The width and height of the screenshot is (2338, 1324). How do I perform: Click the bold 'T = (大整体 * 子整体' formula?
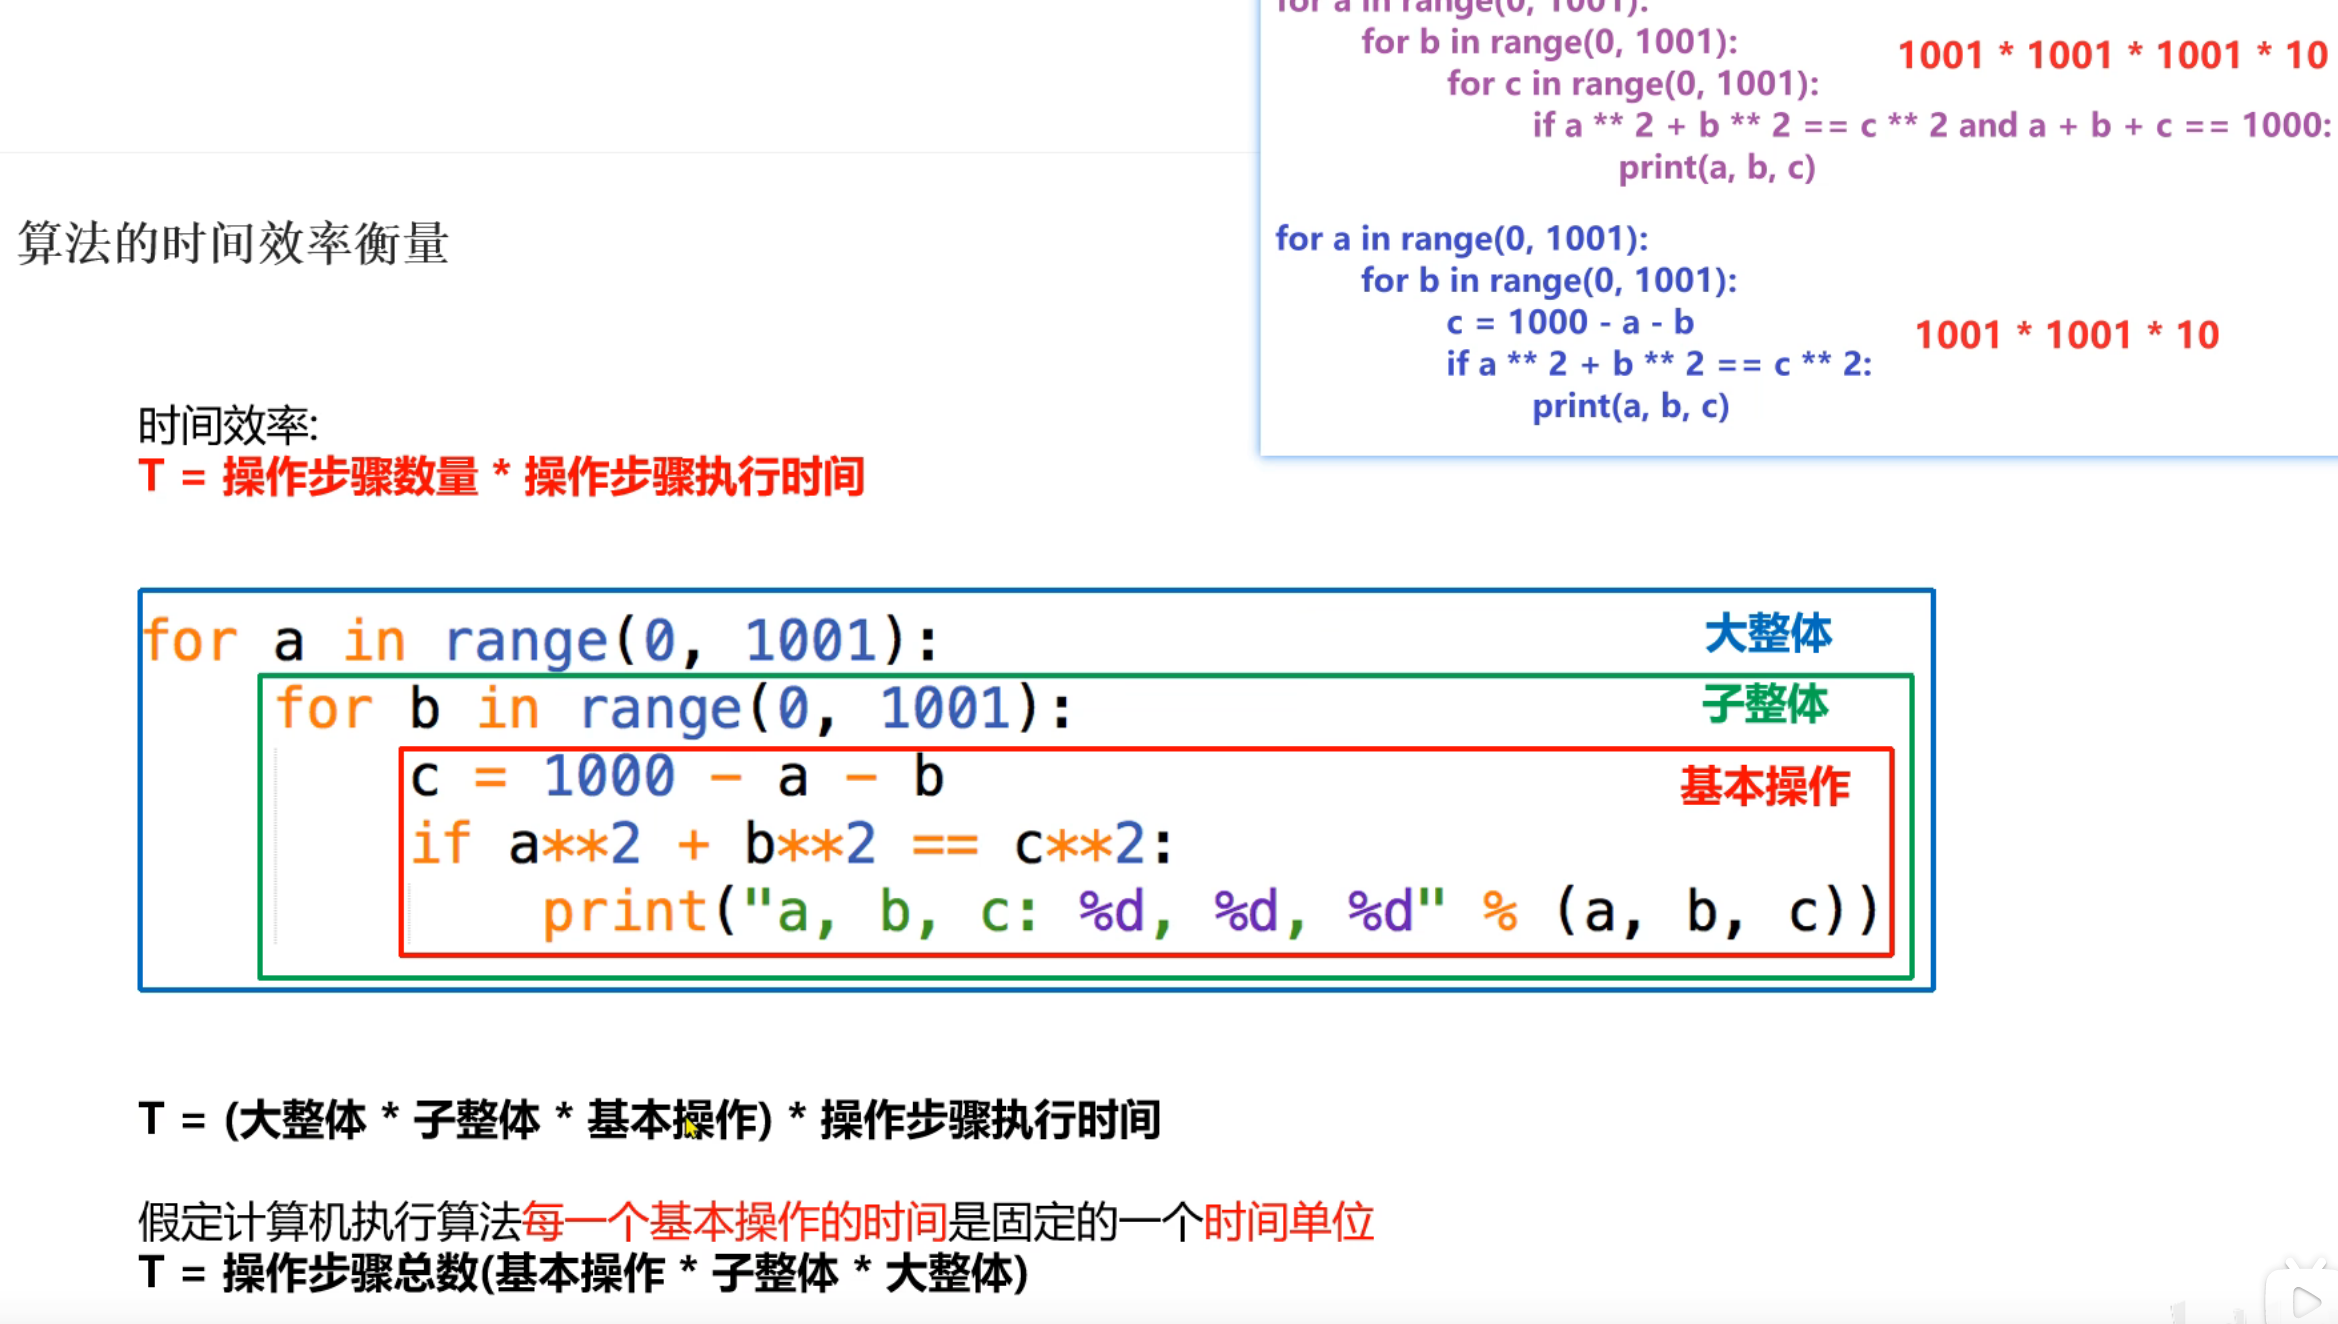tap(649, 1119)
